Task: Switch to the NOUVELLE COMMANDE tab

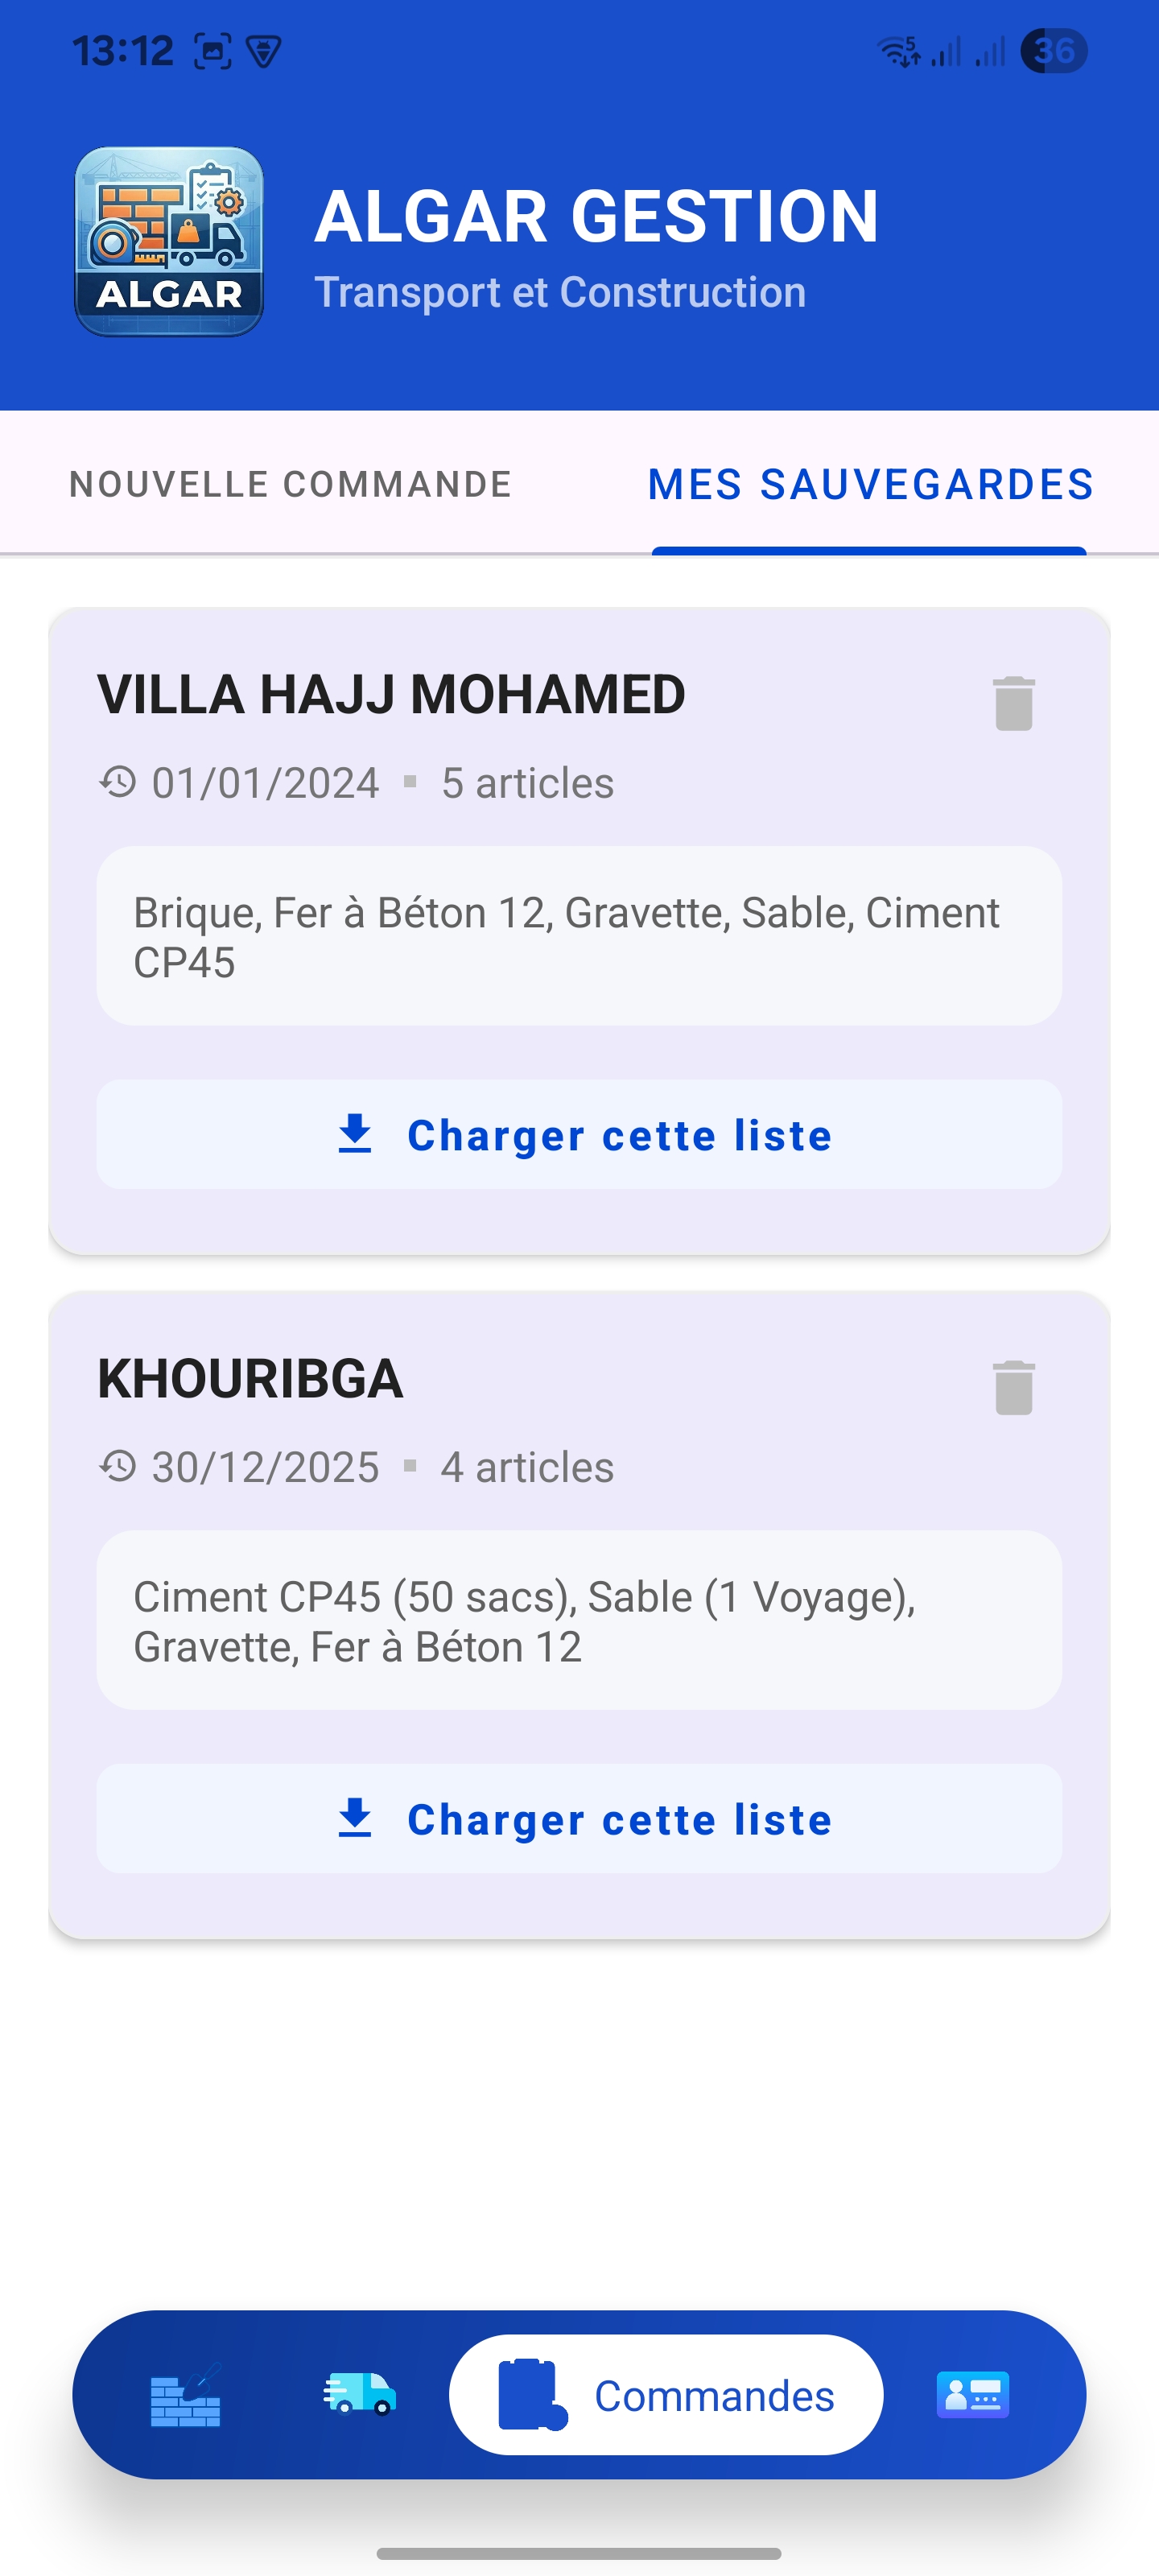Action: point(290,484)
